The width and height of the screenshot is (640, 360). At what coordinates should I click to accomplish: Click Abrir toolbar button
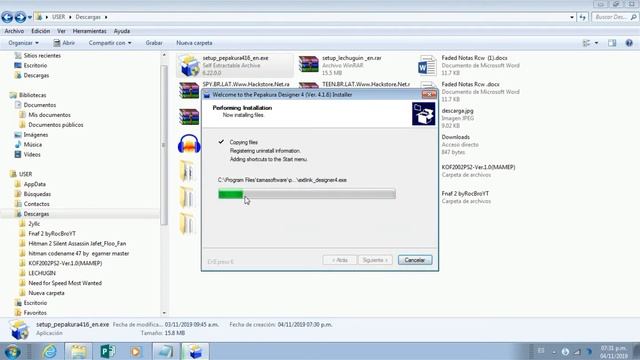click(x=64, y=43)
